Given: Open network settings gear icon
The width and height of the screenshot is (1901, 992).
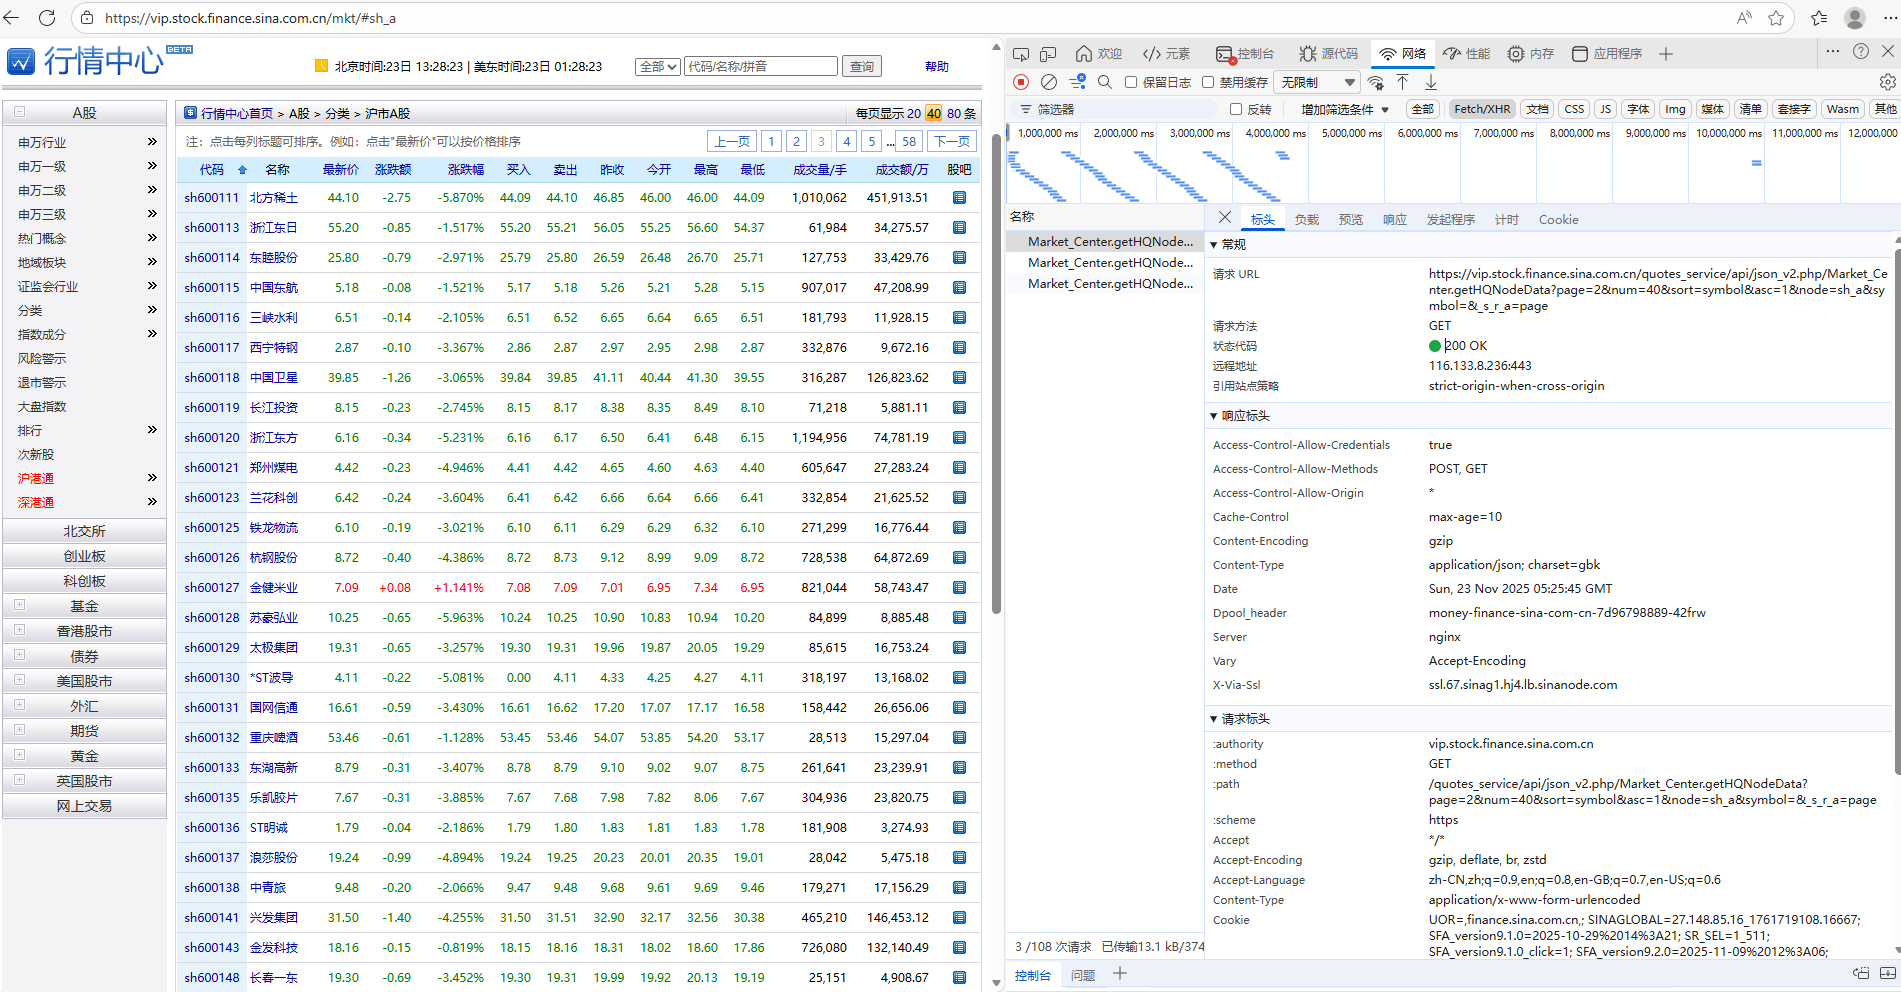Looking at the screenshot, I should [1887, 82].
